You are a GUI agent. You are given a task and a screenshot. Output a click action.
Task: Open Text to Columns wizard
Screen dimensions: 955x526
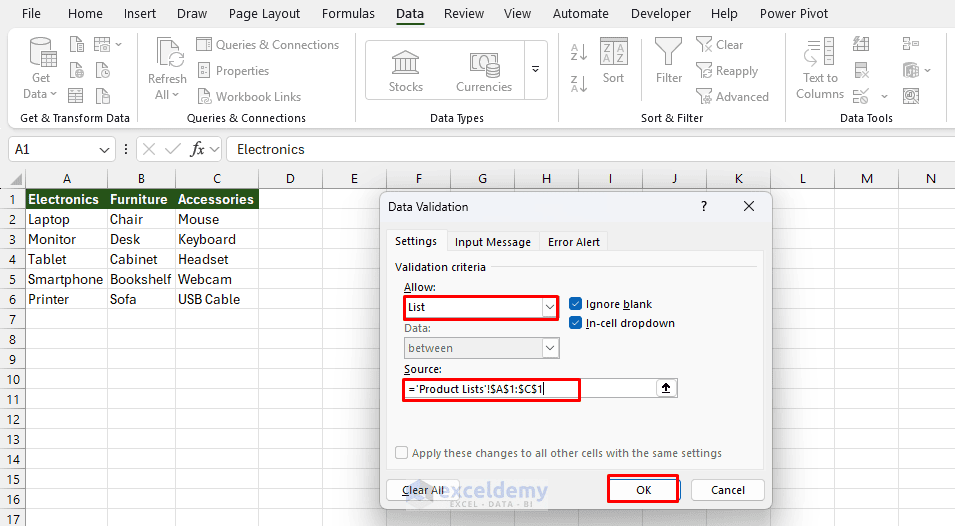tap(820, 68)
